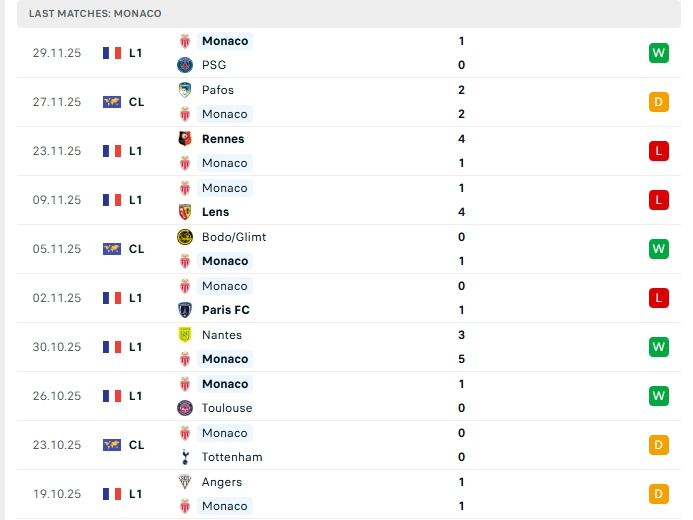Click the Last Matches: Monaco header
The width and height of the screenshot is (693, 520).
[95, 13]
